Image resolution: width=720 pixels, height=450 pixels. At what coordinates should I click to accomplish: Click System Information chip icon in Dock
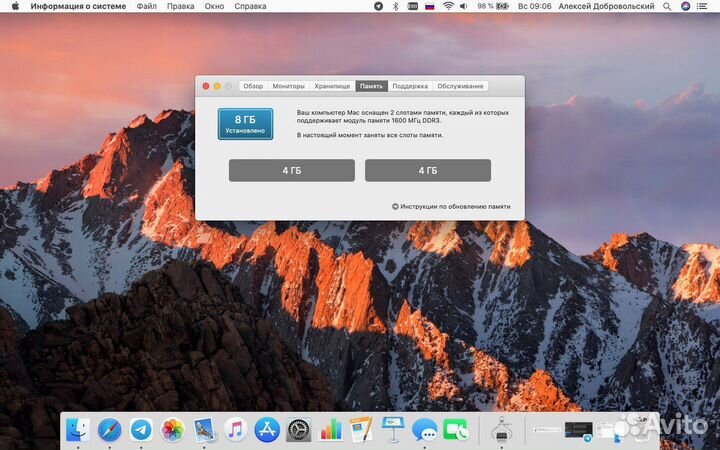[501, 430]
